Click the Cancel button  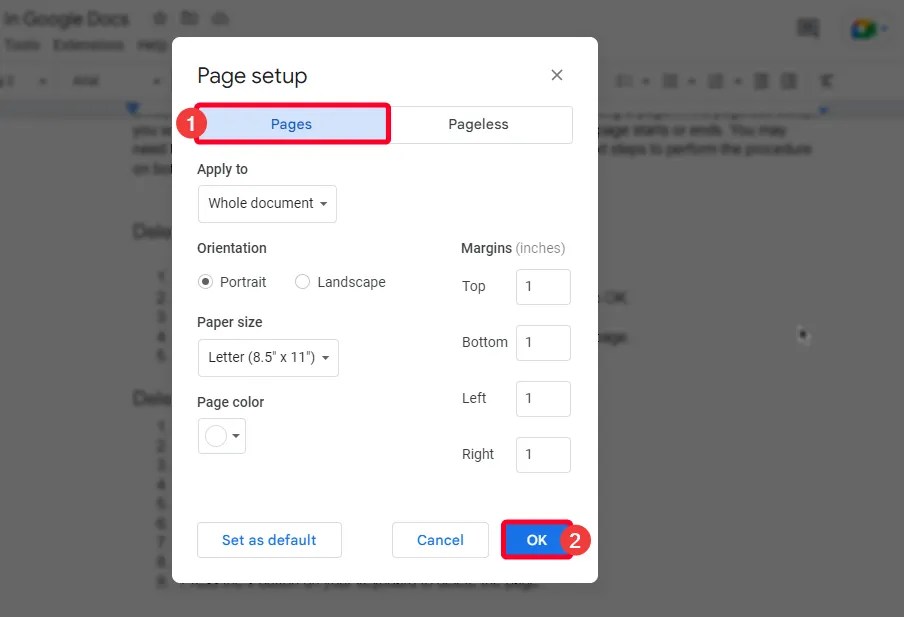(440, 540)
